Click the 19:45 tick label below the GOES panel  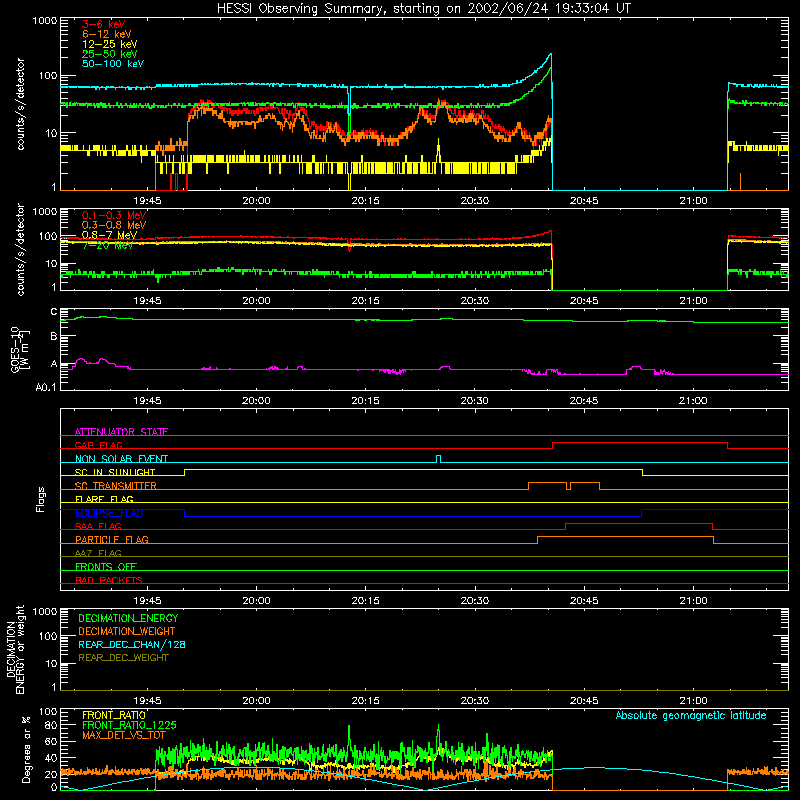tap(147, 401)
